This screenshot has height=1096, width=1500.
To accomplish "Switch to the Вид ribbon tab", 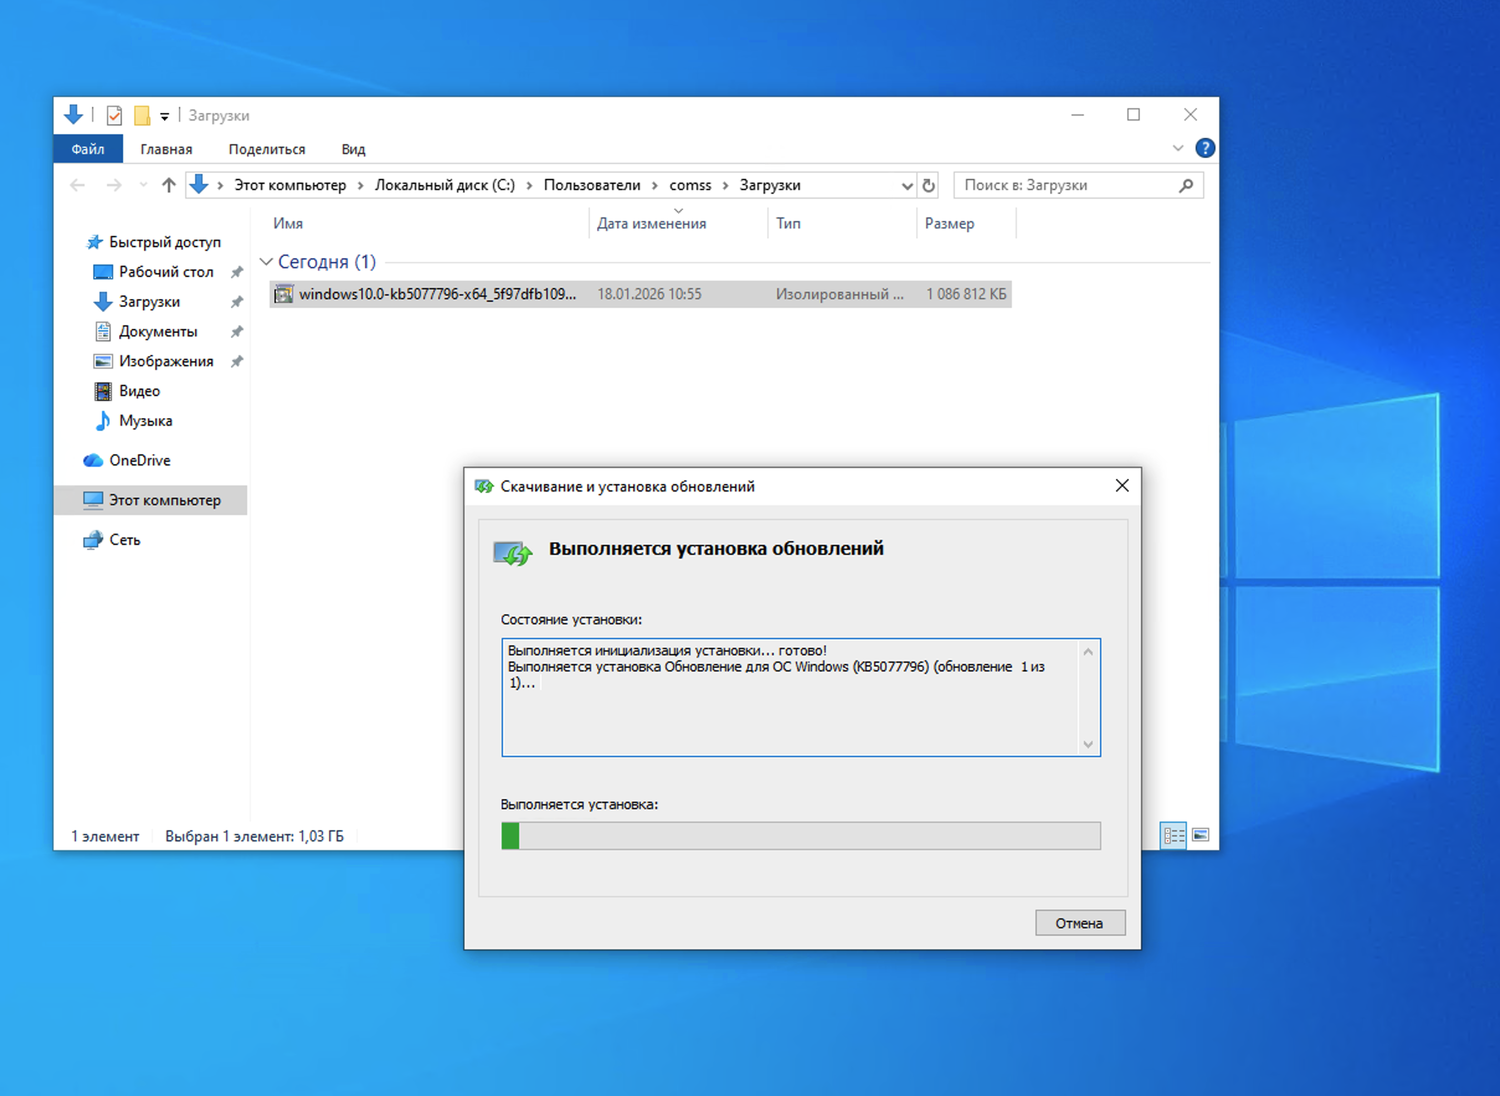I will pos(353,149).
